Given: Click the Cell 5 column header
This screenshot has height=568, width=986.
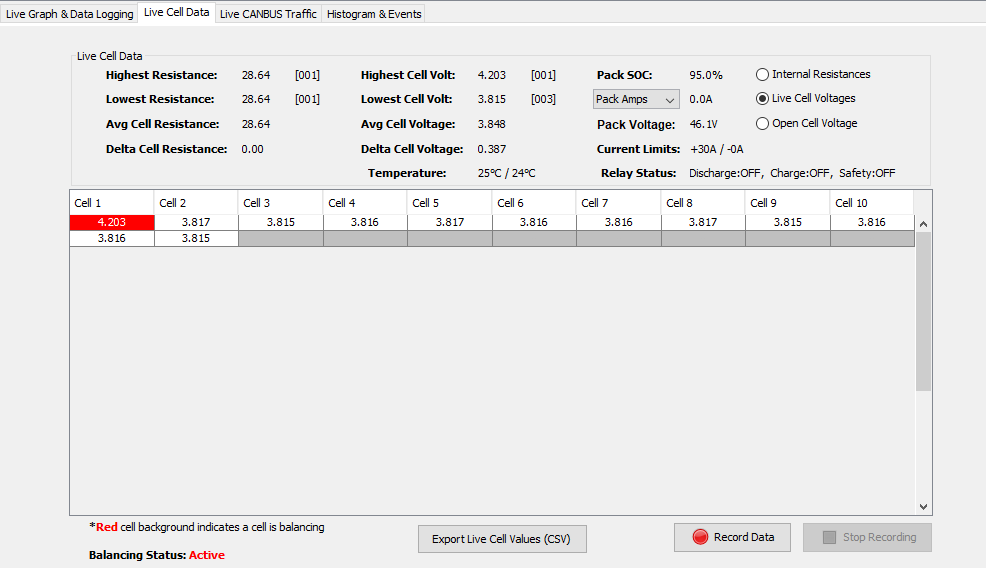Looking at the screenshot, I should click(x=449, y=203).
